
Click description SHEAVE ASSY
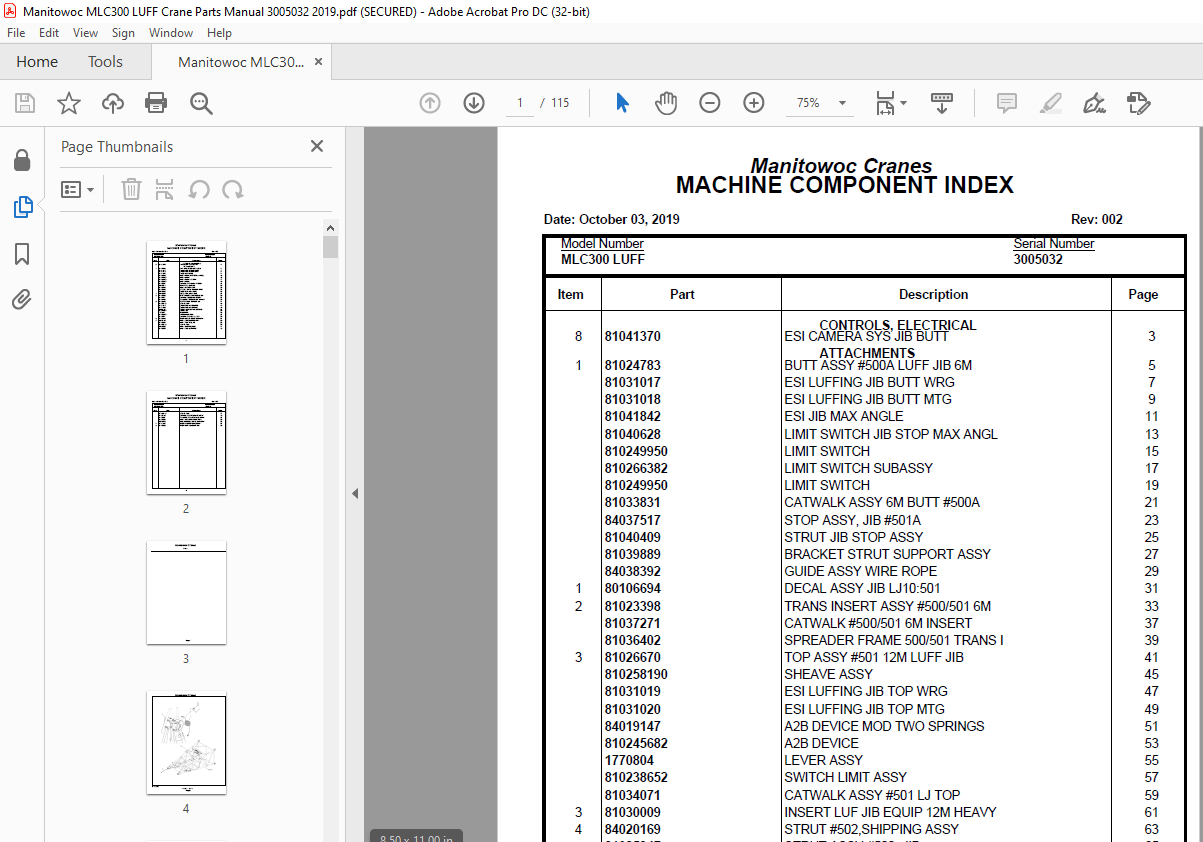click(x=828, y=674)
